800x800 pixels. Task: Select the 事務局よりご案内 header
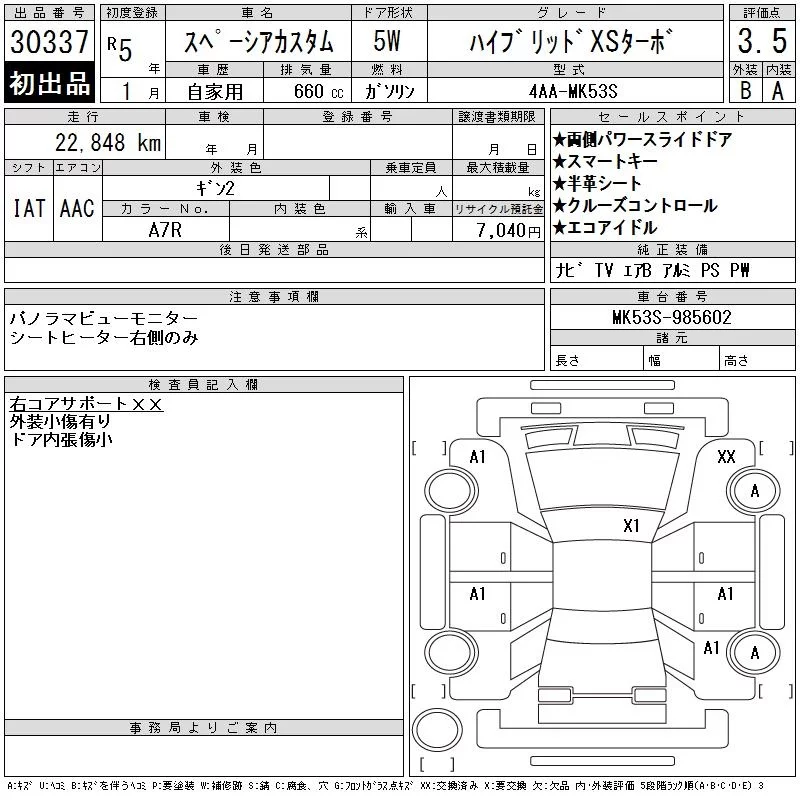click(203, 728)
